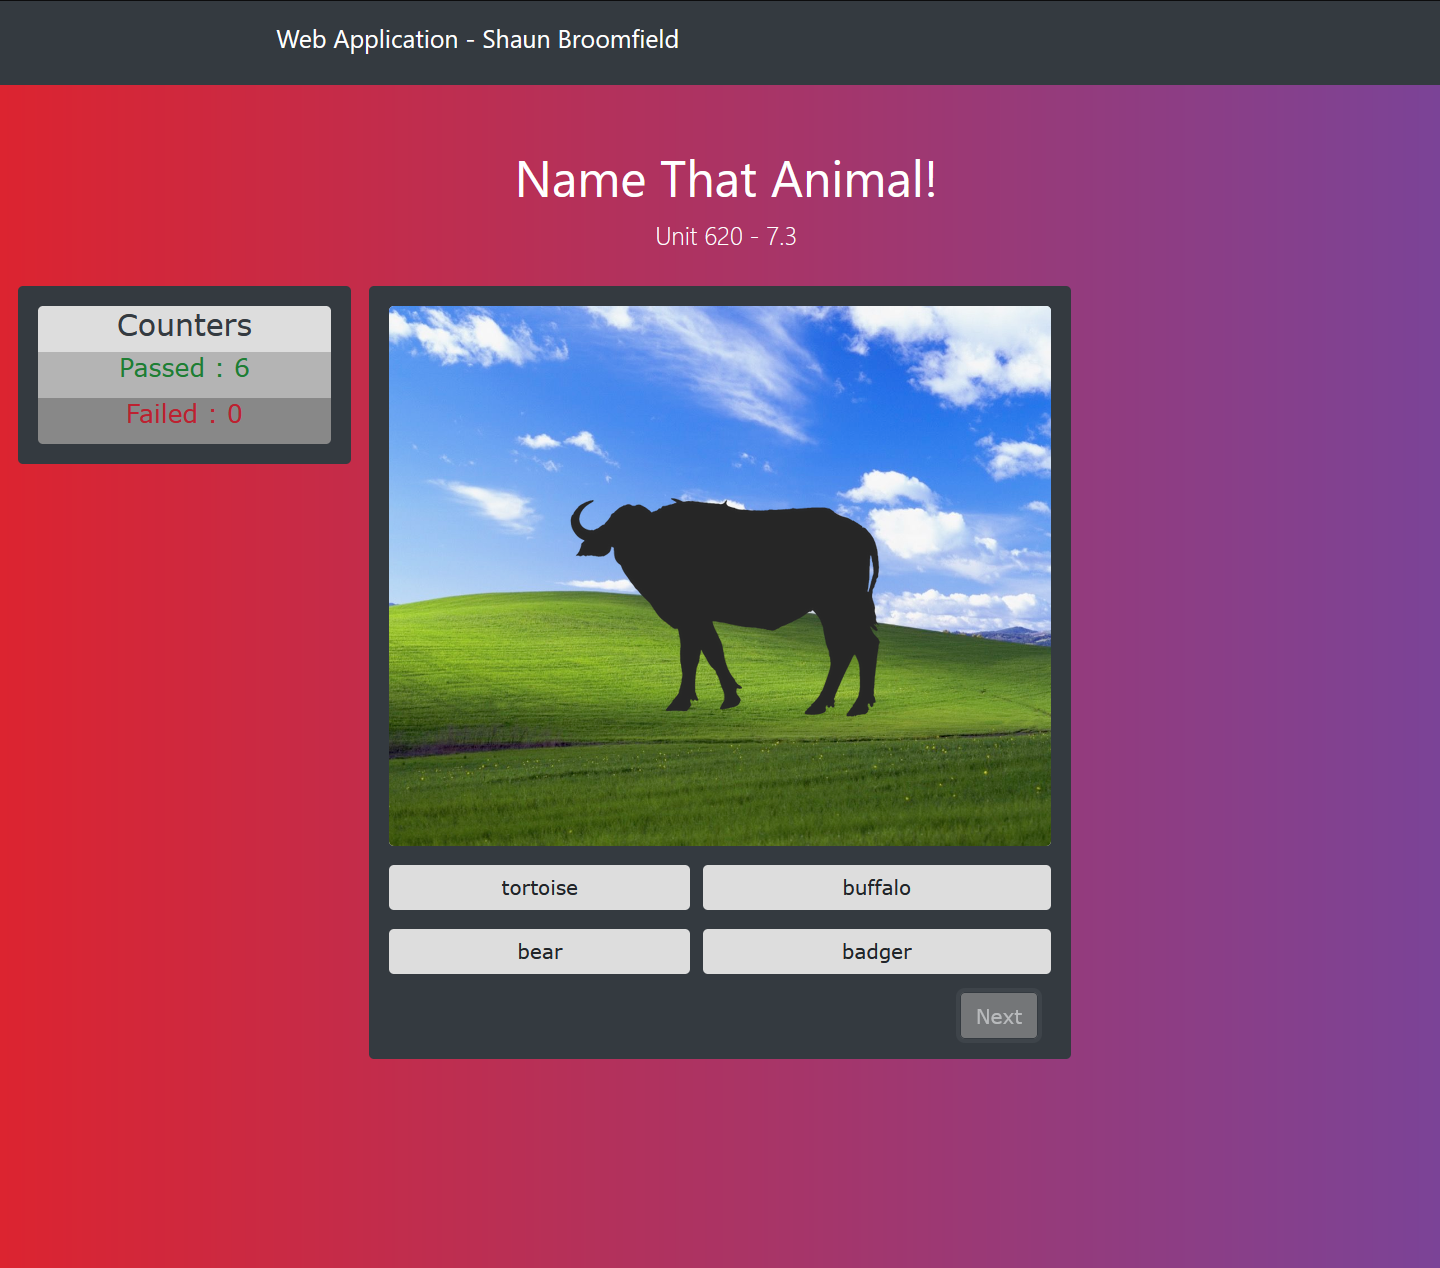Click the Next button
The height and width of the screenshot is (1268, 1440).
pos(999,1016)
